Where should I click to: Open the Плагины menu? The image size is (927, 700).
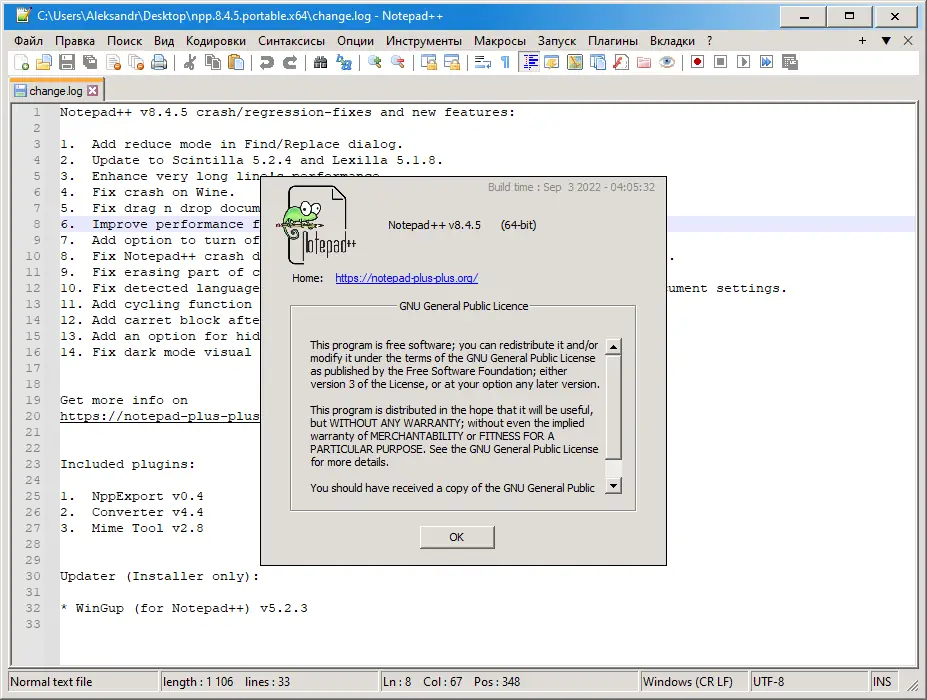[x=613, y=41]
